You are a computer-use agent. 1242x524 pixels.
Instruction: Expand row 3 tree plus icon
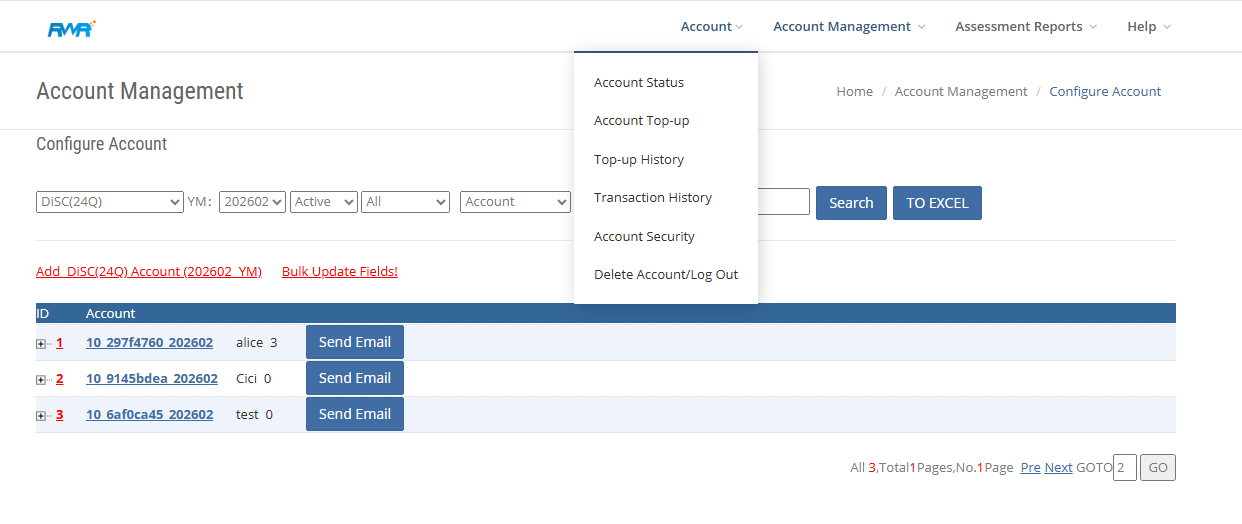coord(41,416)
